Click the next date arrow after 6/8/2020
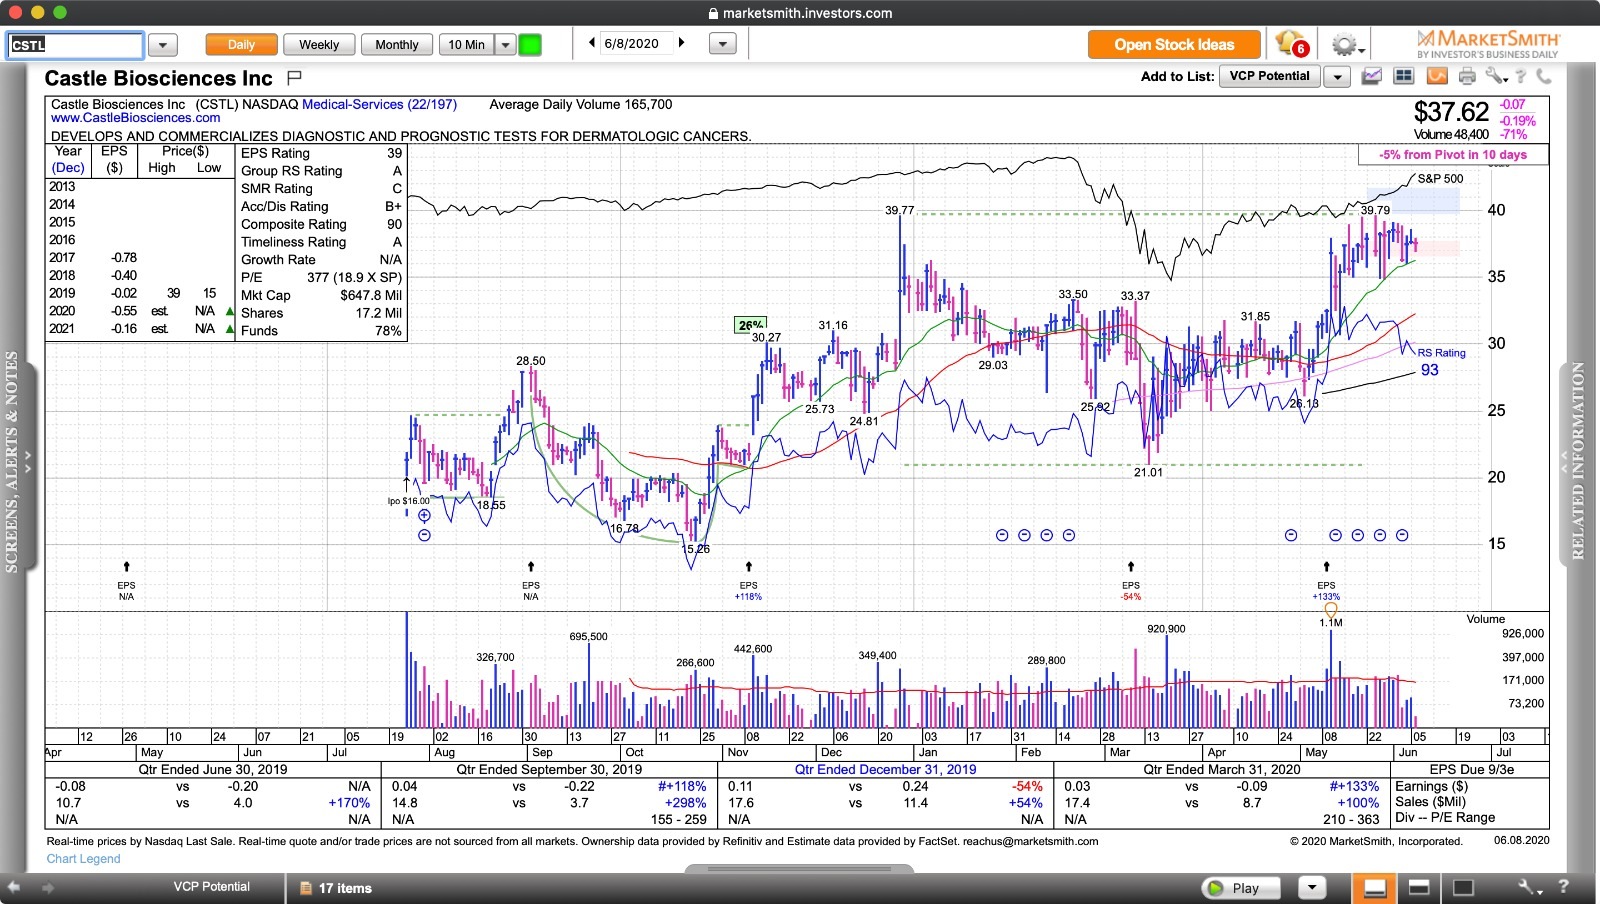 pyautogui.click(x=682, y=43)
